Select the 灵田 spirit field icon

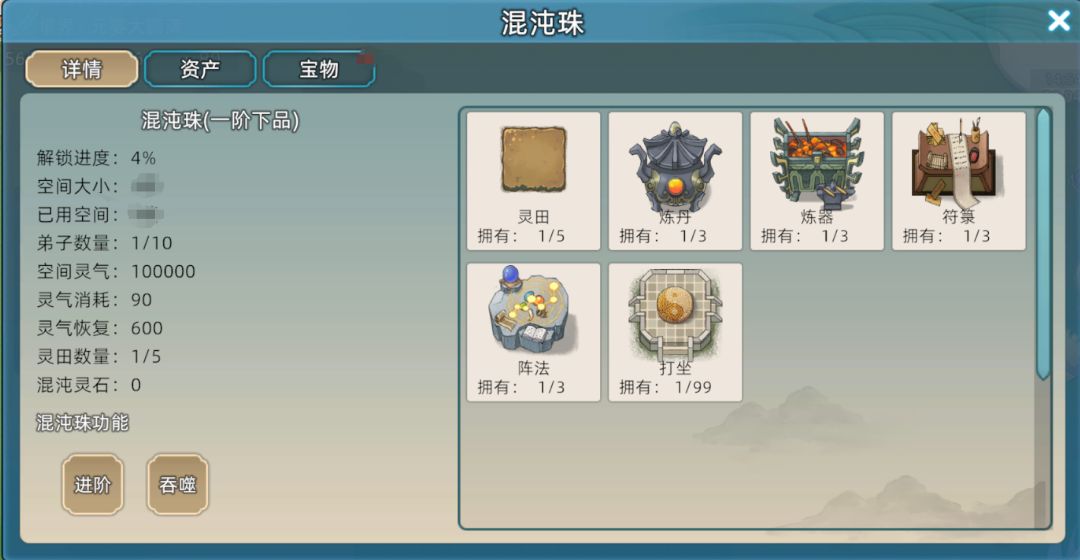pyautogui.click(x=533, y=159)
